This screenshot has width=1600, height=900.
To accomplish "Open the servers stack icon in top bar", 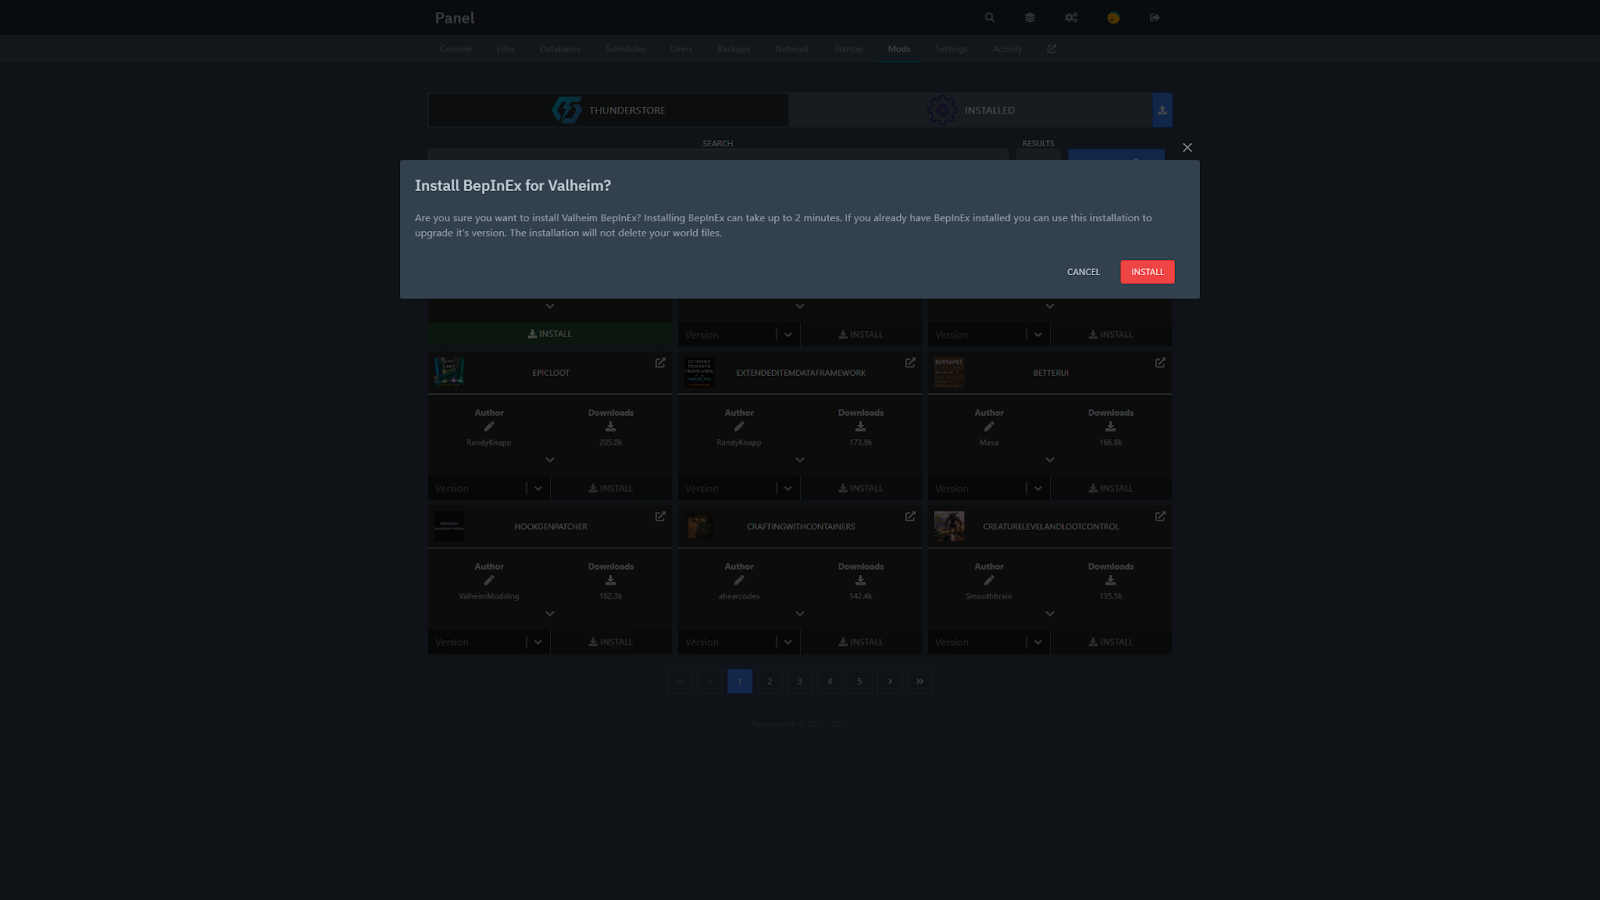I will [x=1030, y=18].
